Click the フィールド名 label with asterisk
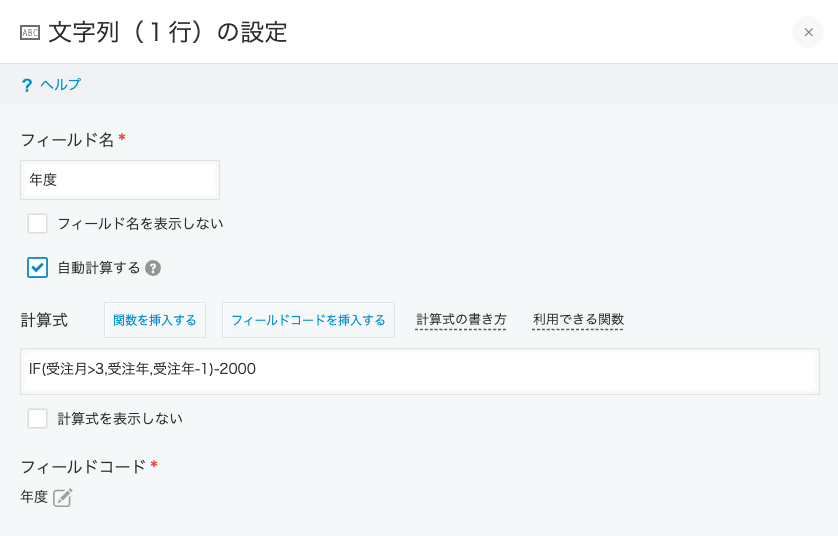The width and height of the screenshot is (838, 536). (73, 140)
